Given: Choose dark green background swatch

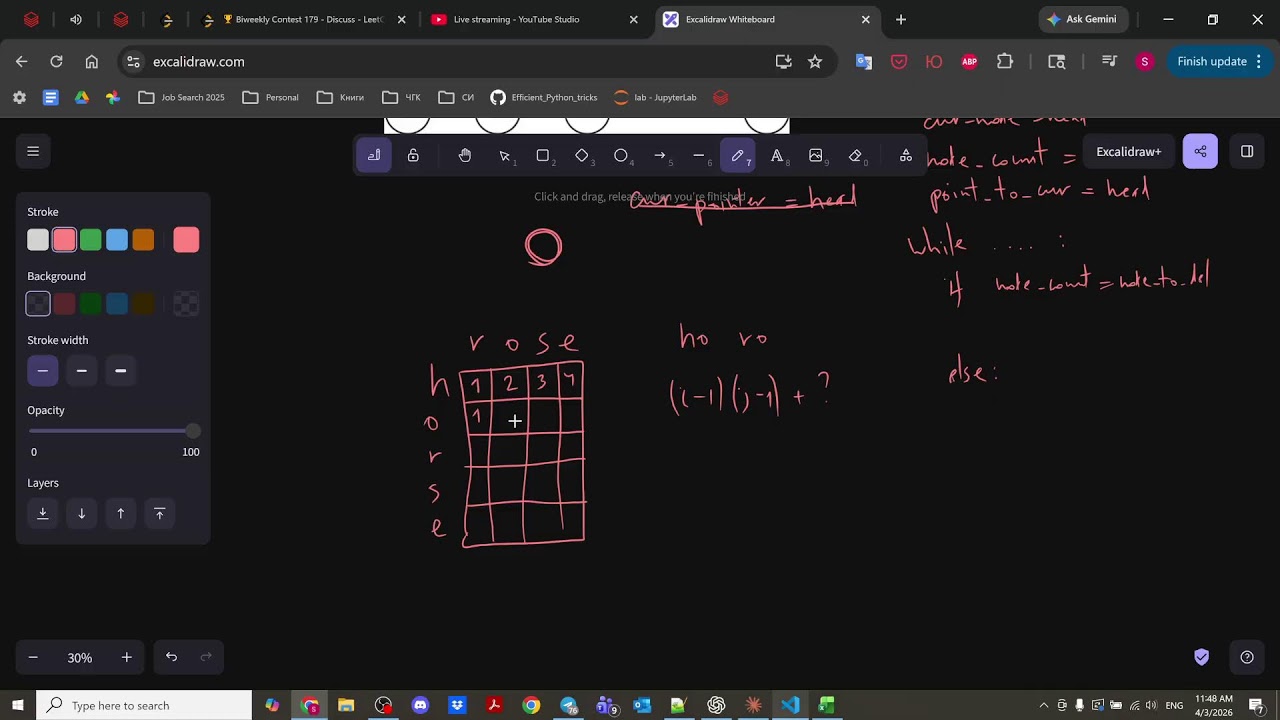Looking at the screenshot, I should pos(91,304).
